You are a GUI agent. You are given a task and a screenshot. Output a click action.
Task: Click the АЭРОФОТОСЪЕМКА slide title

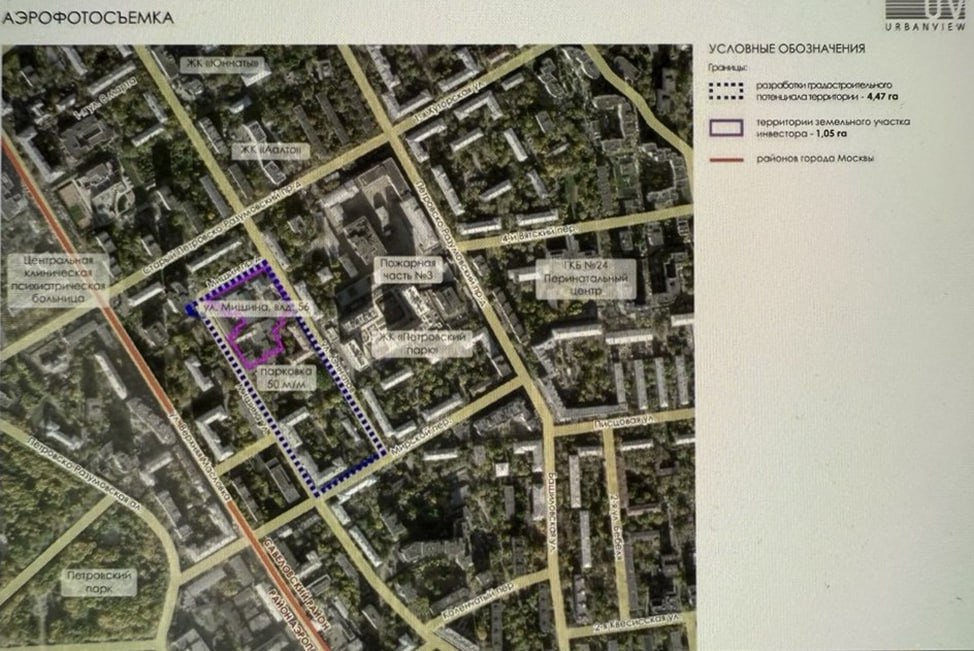point(88,18)
